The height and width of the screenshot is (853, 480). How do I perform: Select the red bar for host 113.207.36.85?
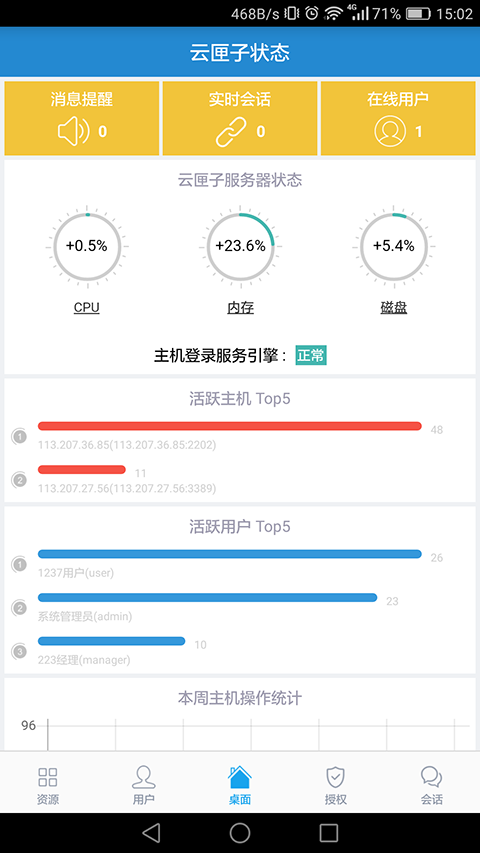click(x=230, y=426)
